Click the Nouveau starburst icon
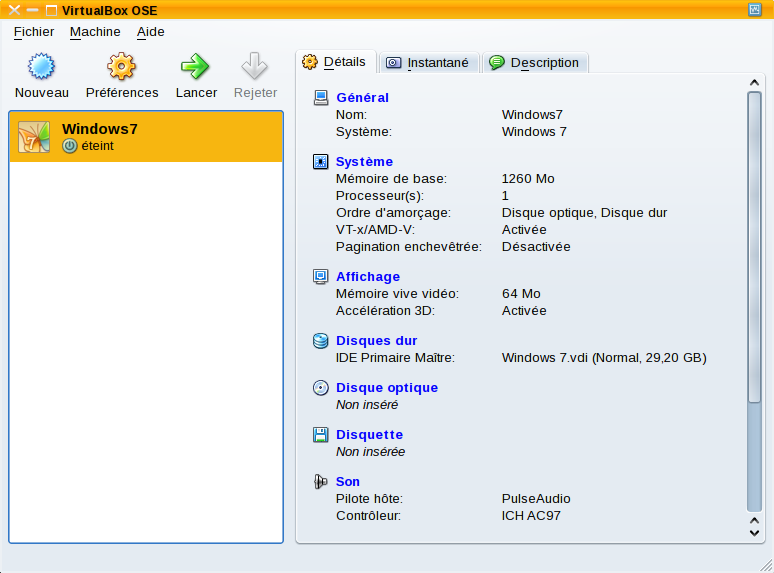 pyautogui.click(x=41, y=66)
